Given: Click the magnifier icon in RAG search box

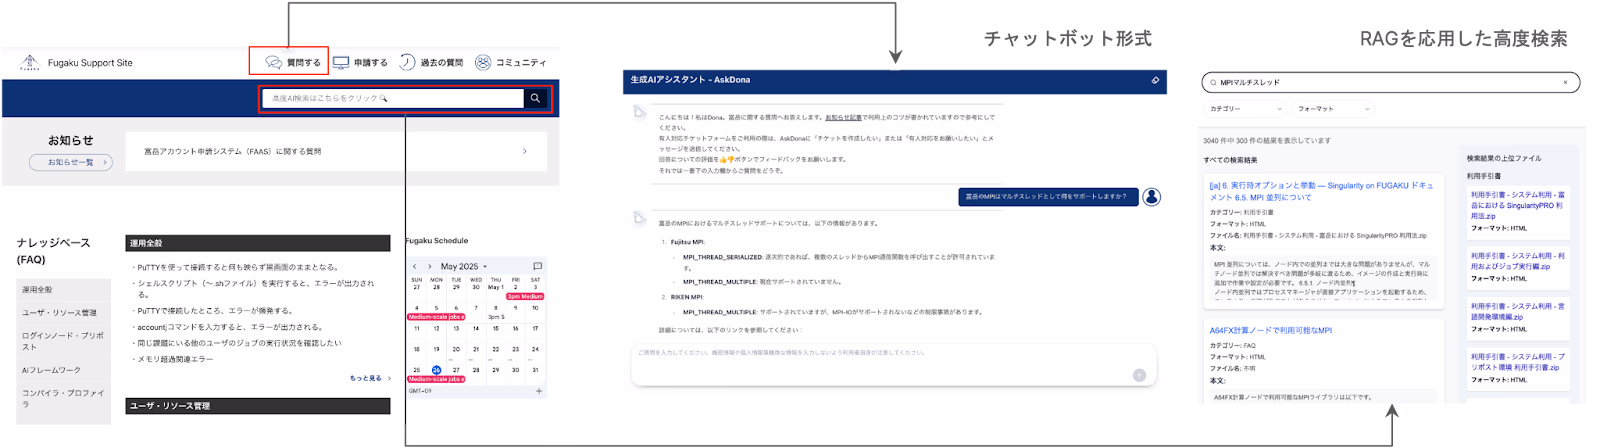Looking at the screenshot, I should coord(1213,82).
